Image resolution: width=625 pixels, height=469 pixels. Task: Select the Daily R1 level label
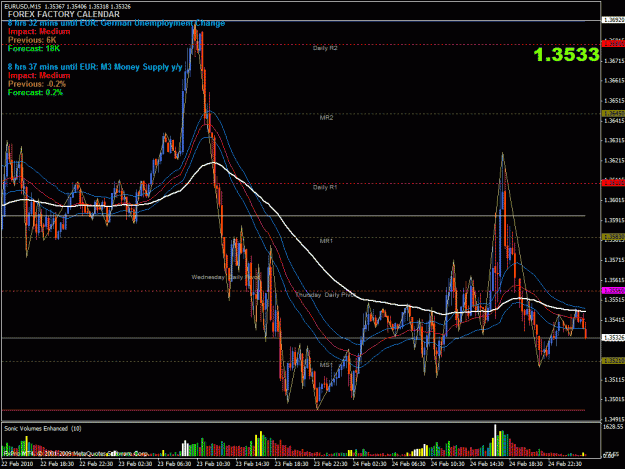[x=325, y=187]
